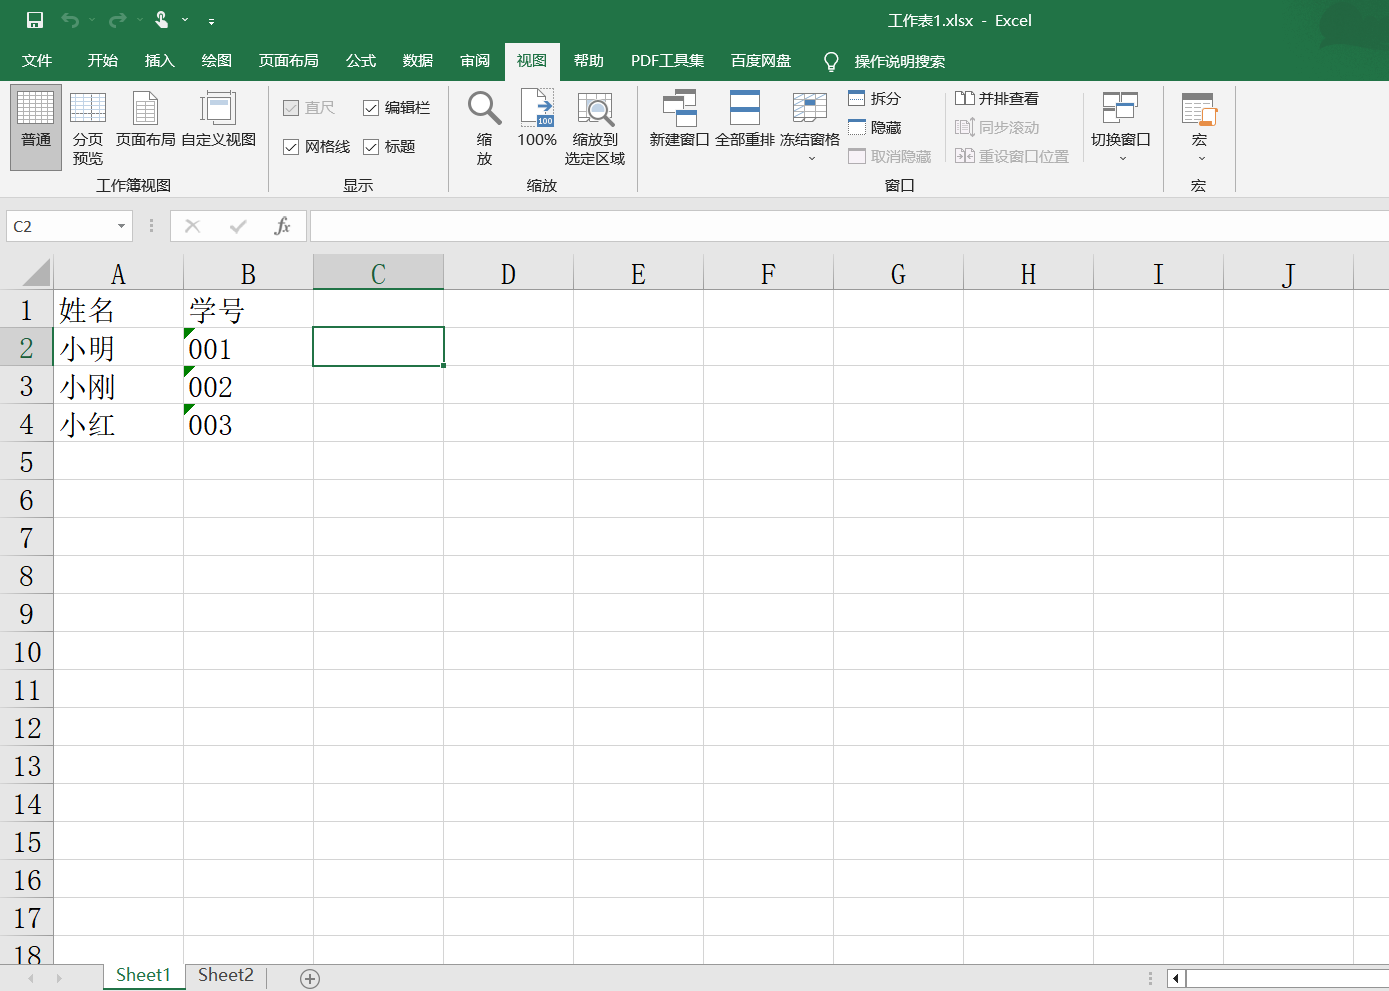Switch to Sheet1 tab
This screenshot has height=991, width=1389.
pos(143,976)
